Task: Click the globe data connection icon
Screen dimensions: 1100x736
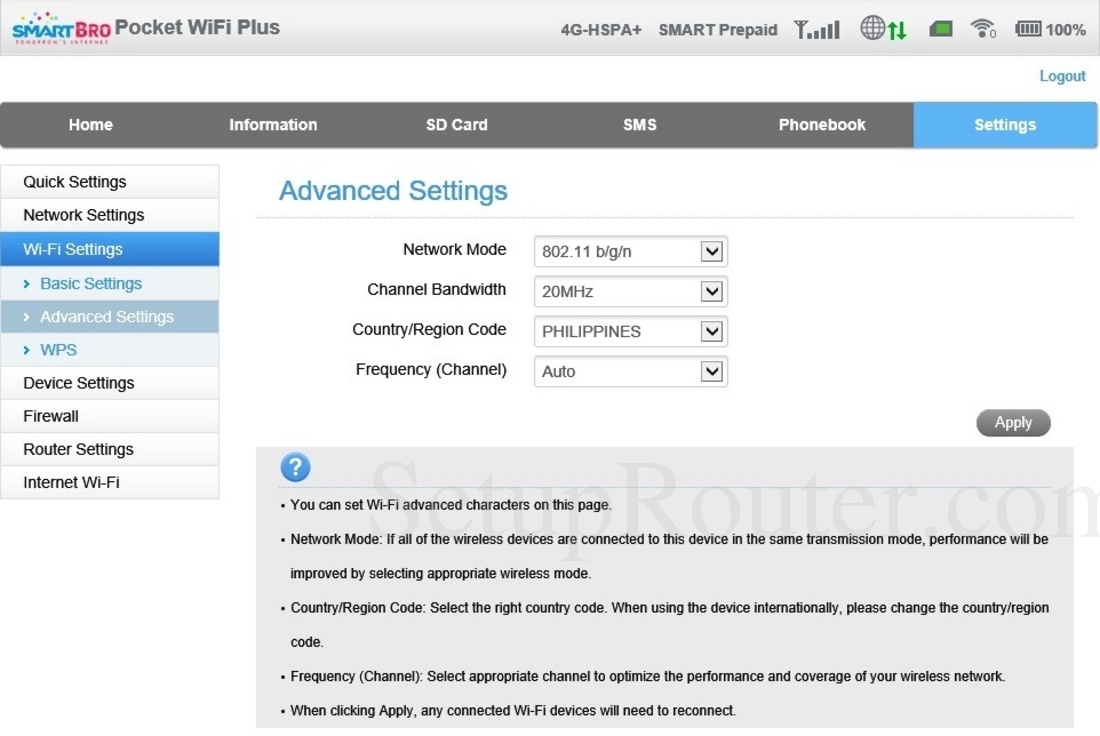Action: click(883, 29)
